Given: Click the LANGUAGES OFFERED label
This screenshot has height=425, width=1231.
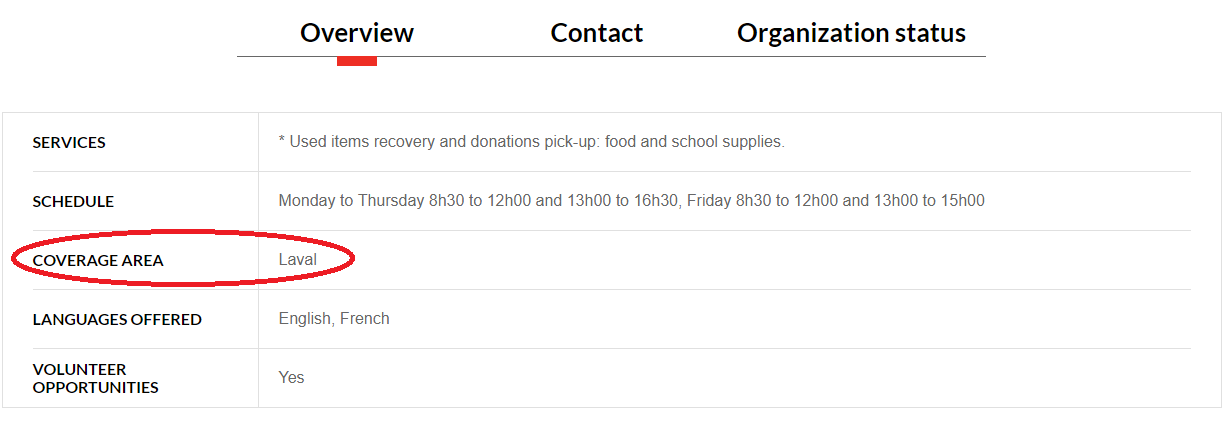Looking at the screenshot, I should (x=117, y=320).
